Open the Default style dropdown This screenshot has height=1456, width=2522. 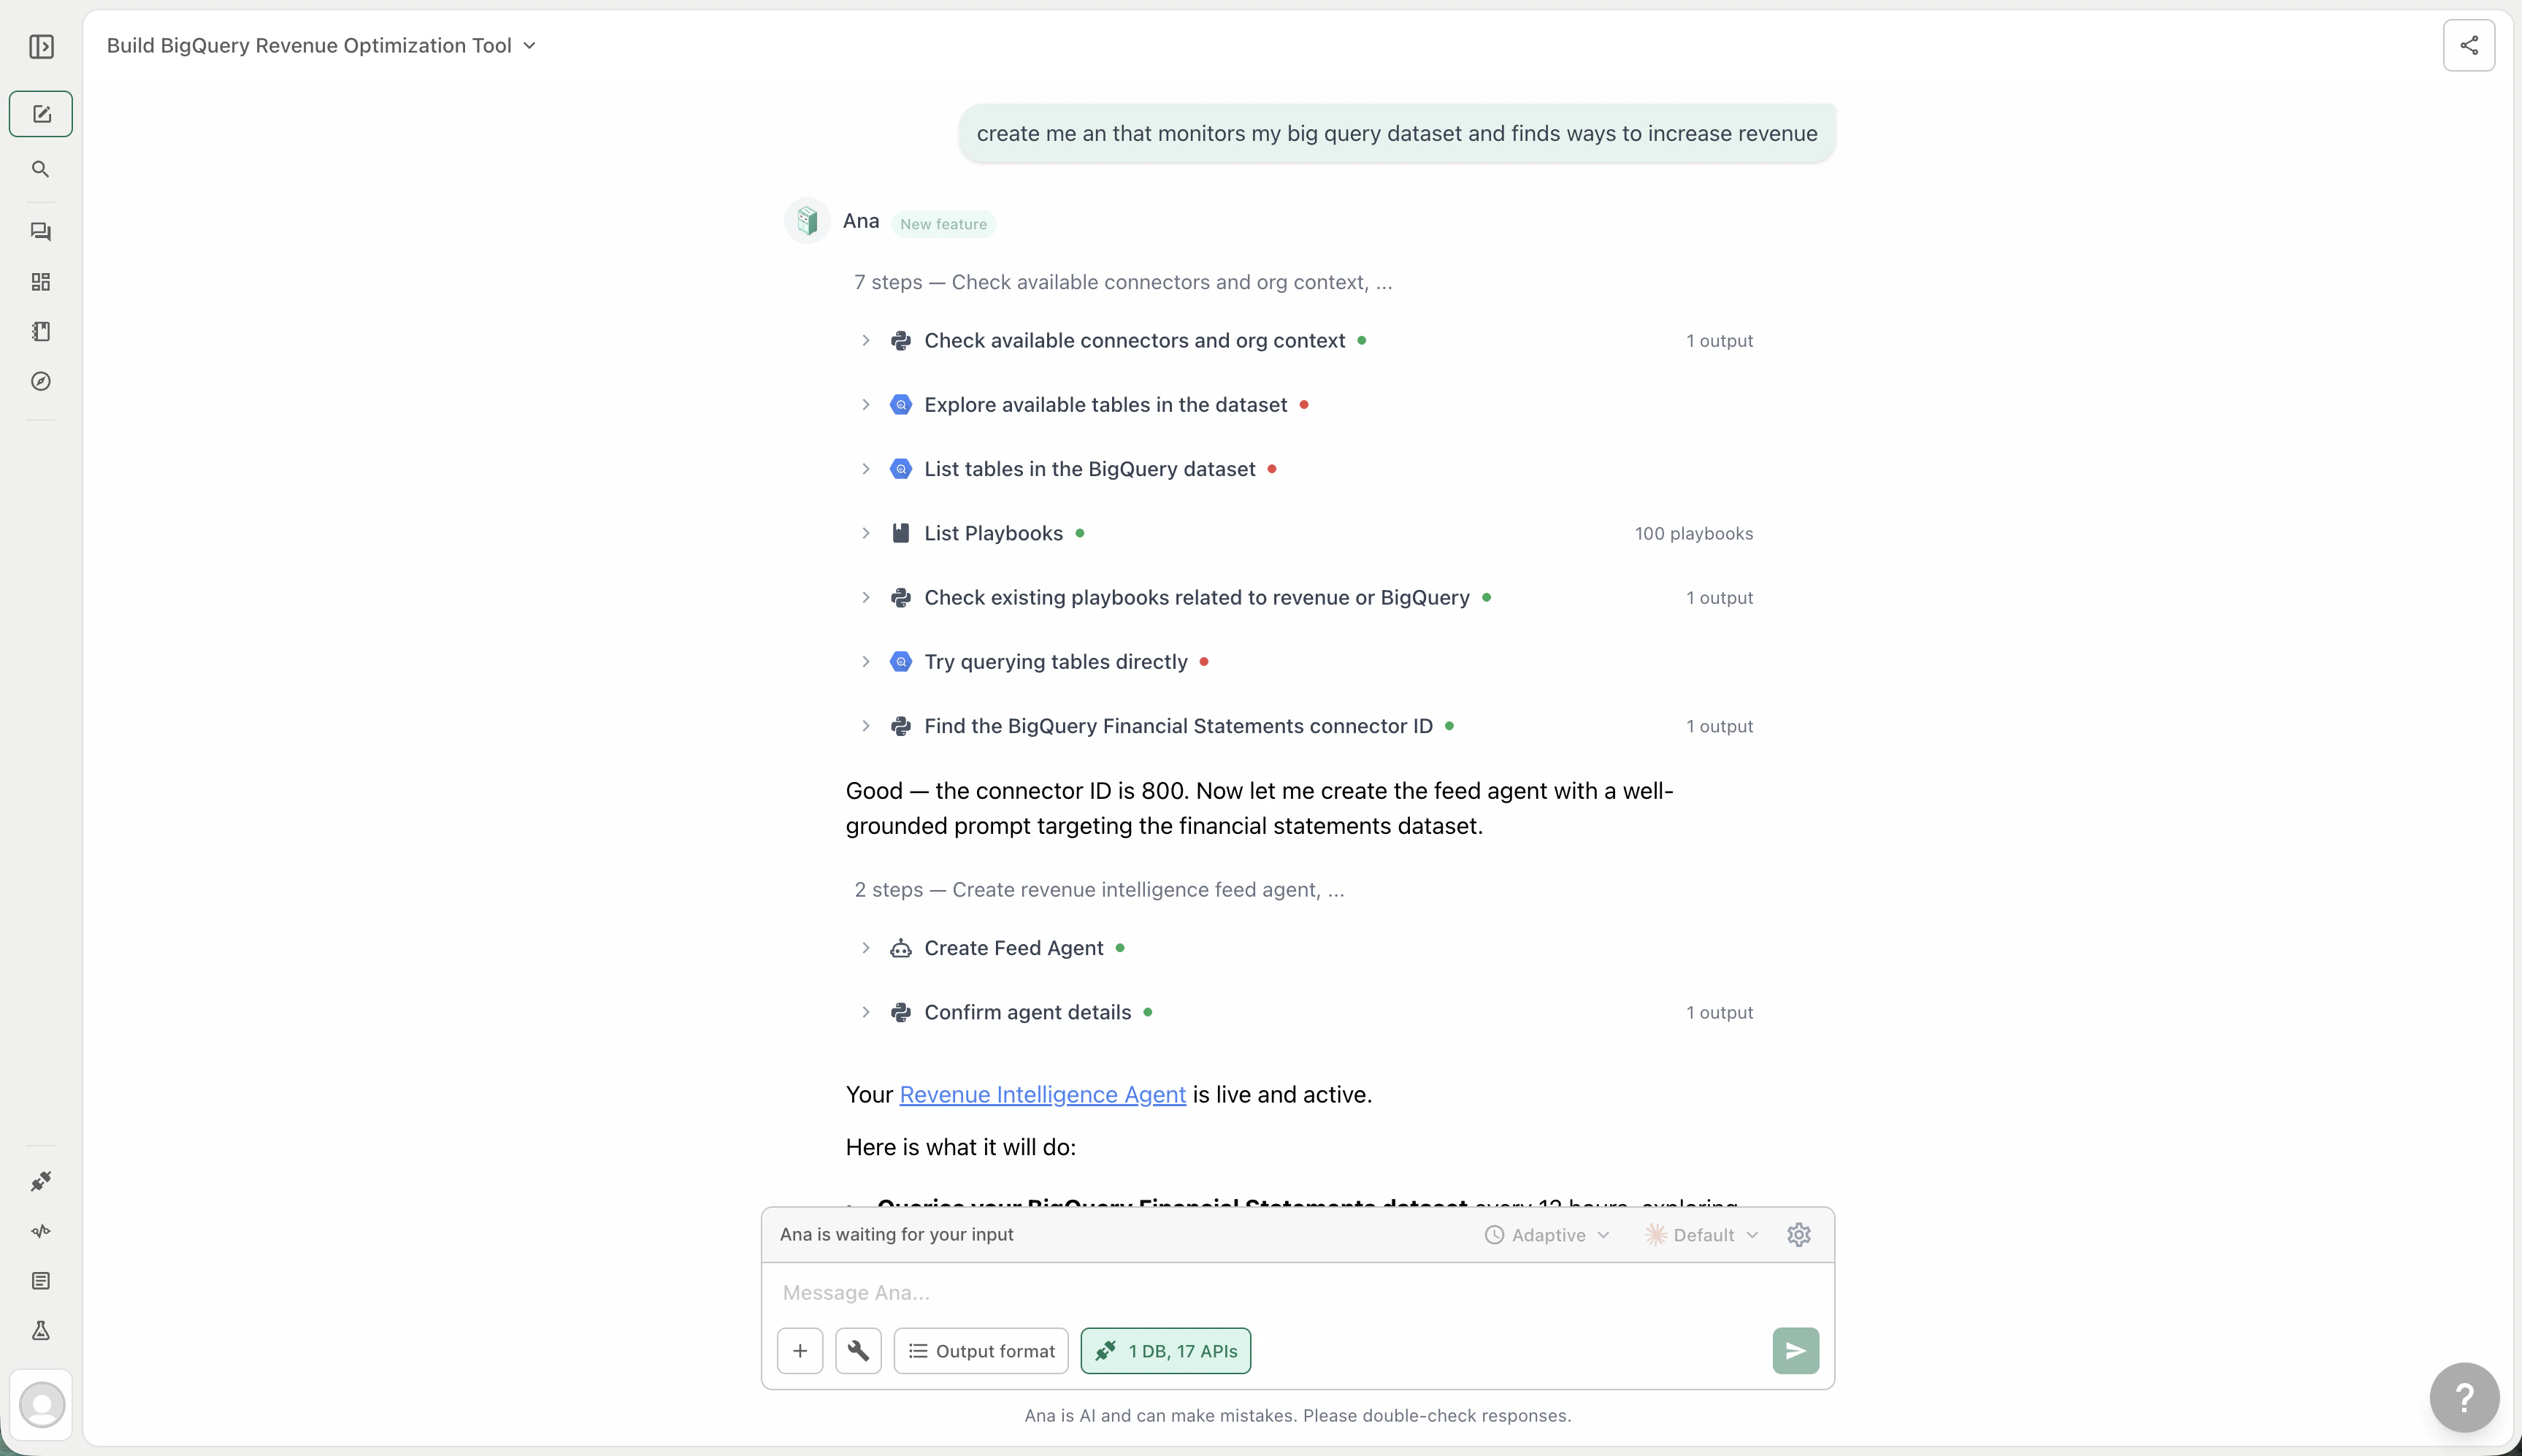click(x=1700, y=1234)
